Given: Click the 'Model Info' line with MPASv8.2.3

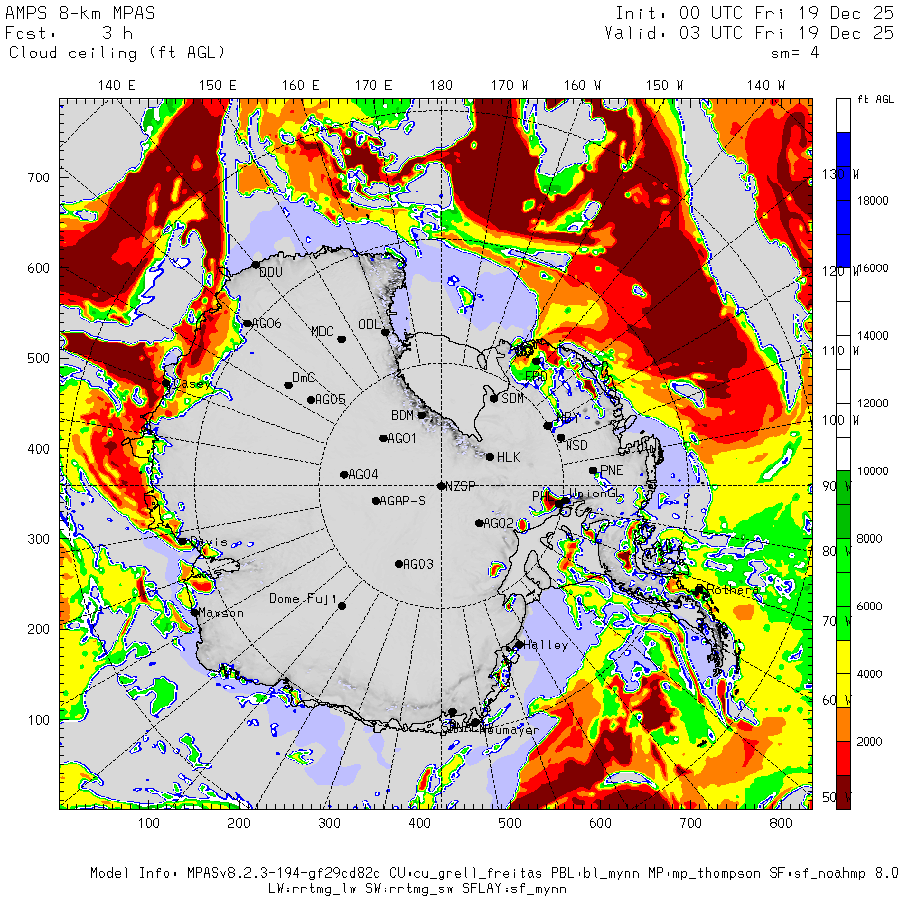Looking at the screenshot, I should tap(494, 873).
